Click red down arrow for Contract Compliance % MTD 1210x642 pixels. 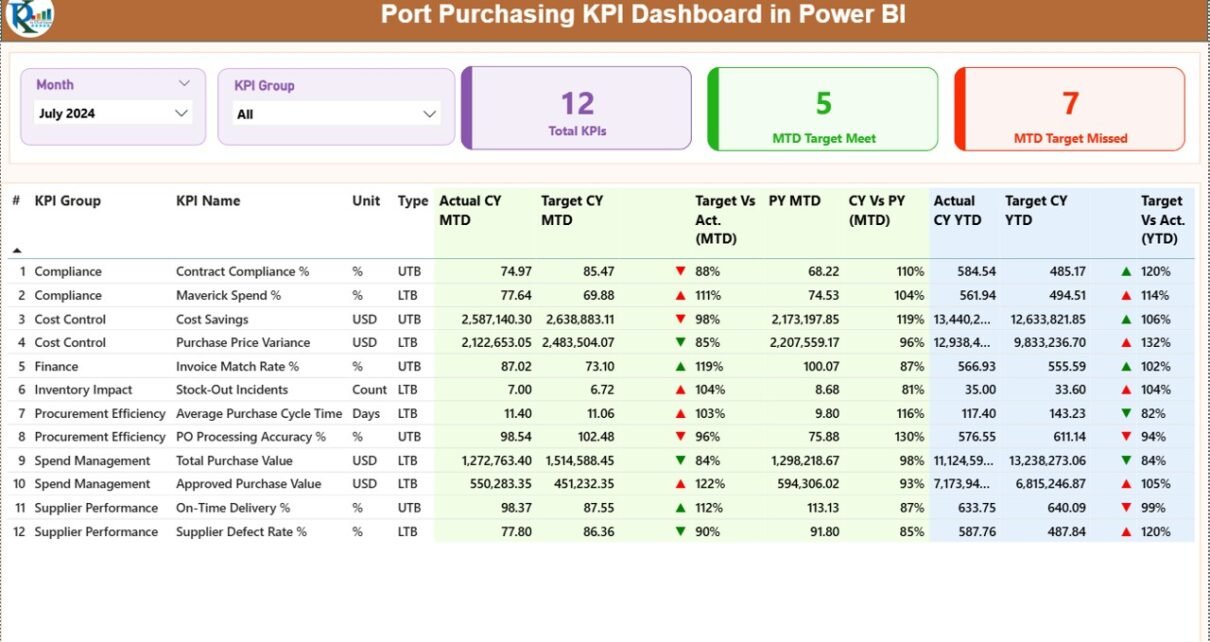click(680, 271)
